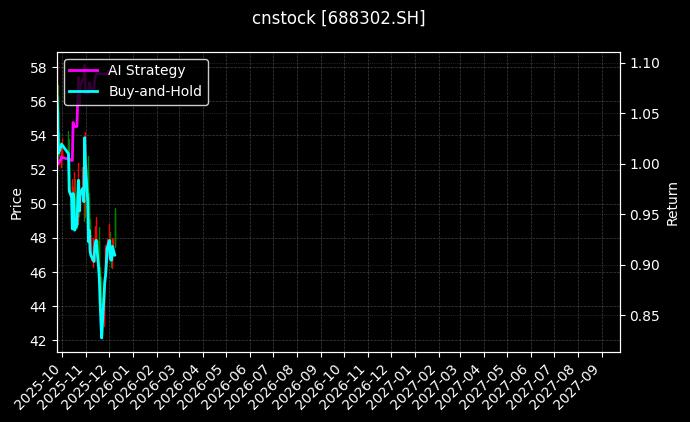Click the Return axis label
The width and height of the screenshot is (690, 422).
point(673,204)
